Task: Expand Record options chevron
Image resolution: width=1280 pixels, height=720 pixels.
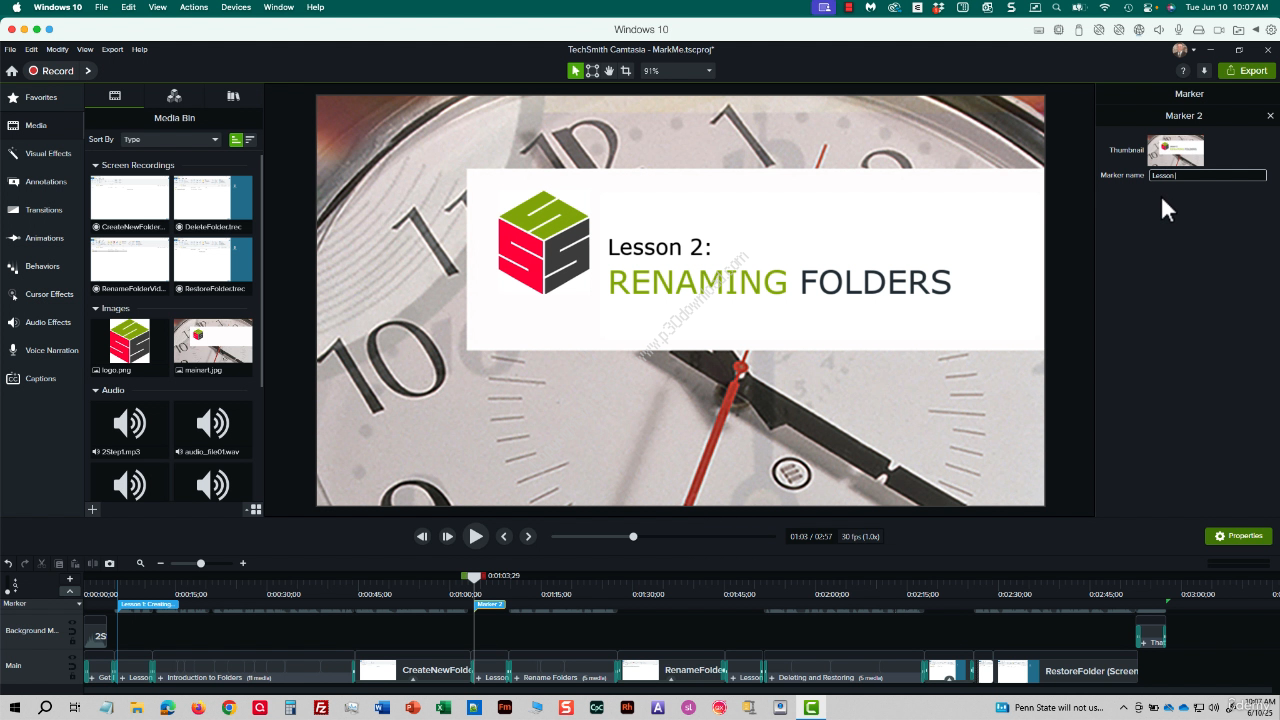Action: point(88,71)
